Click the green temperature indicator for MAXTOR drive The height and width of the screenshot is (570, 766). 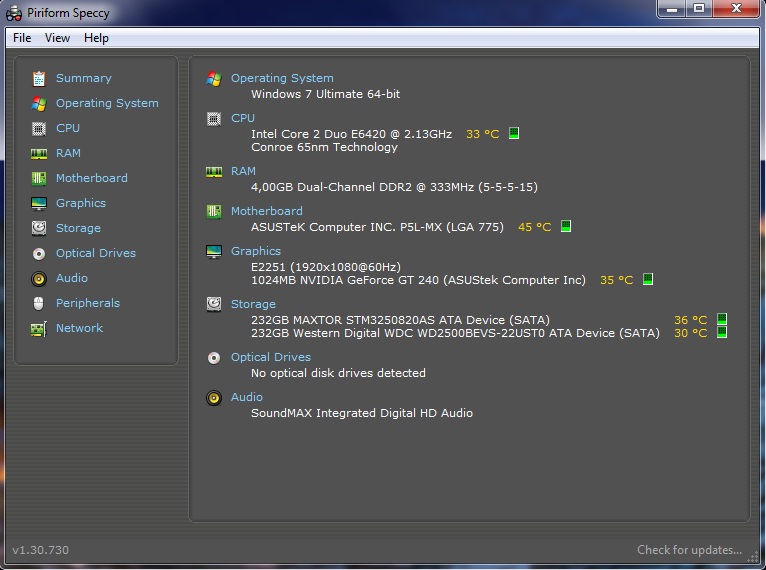[x=722, y=319]
